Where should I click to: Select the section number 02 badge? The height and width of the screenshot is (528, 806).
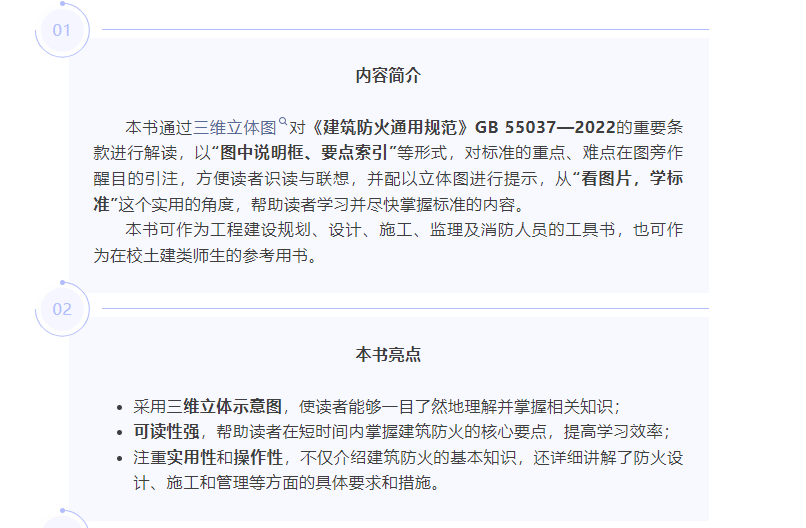tap(62, 309)
